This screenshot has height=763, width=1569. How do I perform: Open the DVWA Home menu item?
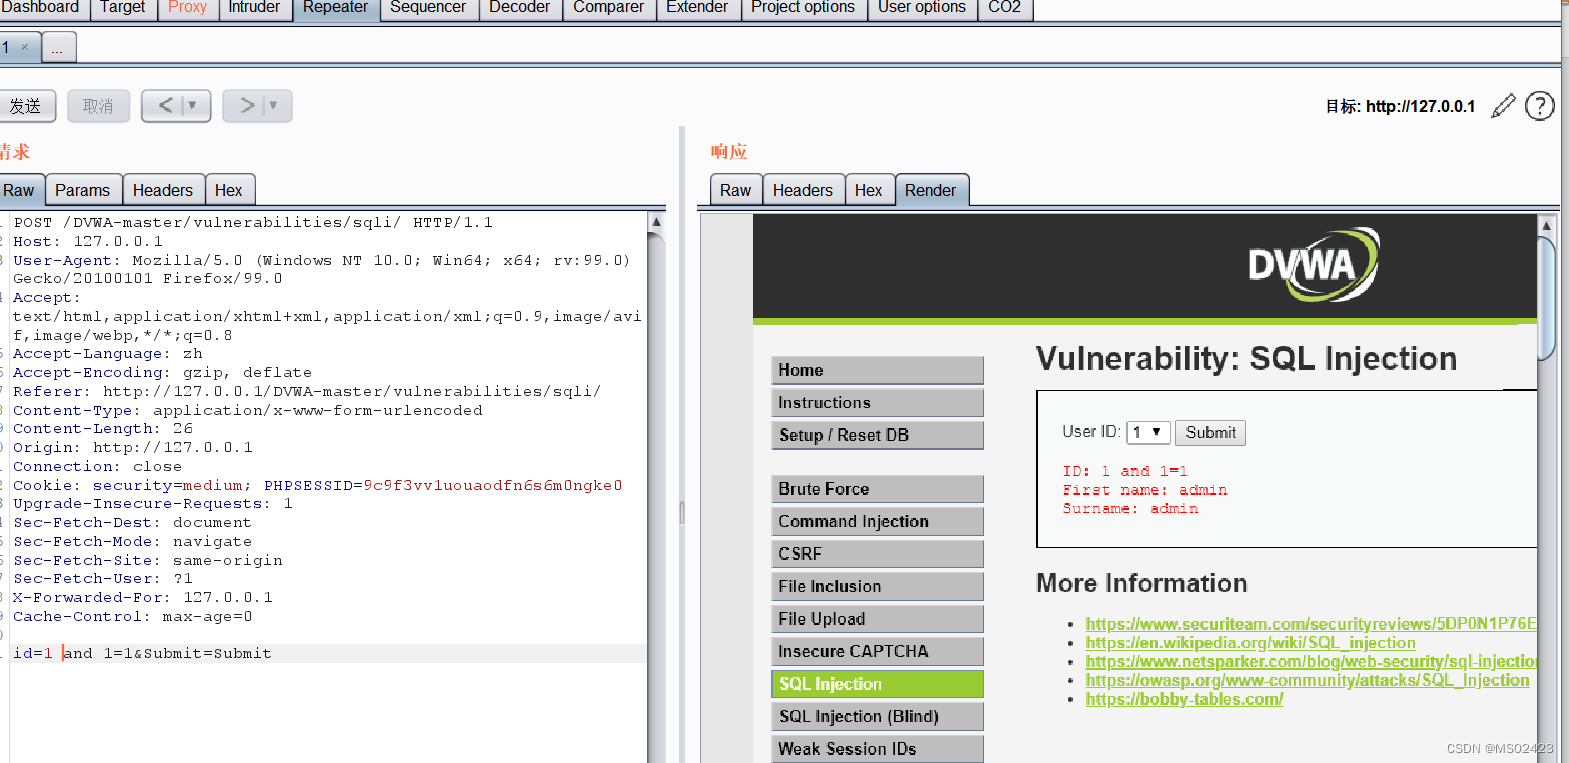(877, 370)
